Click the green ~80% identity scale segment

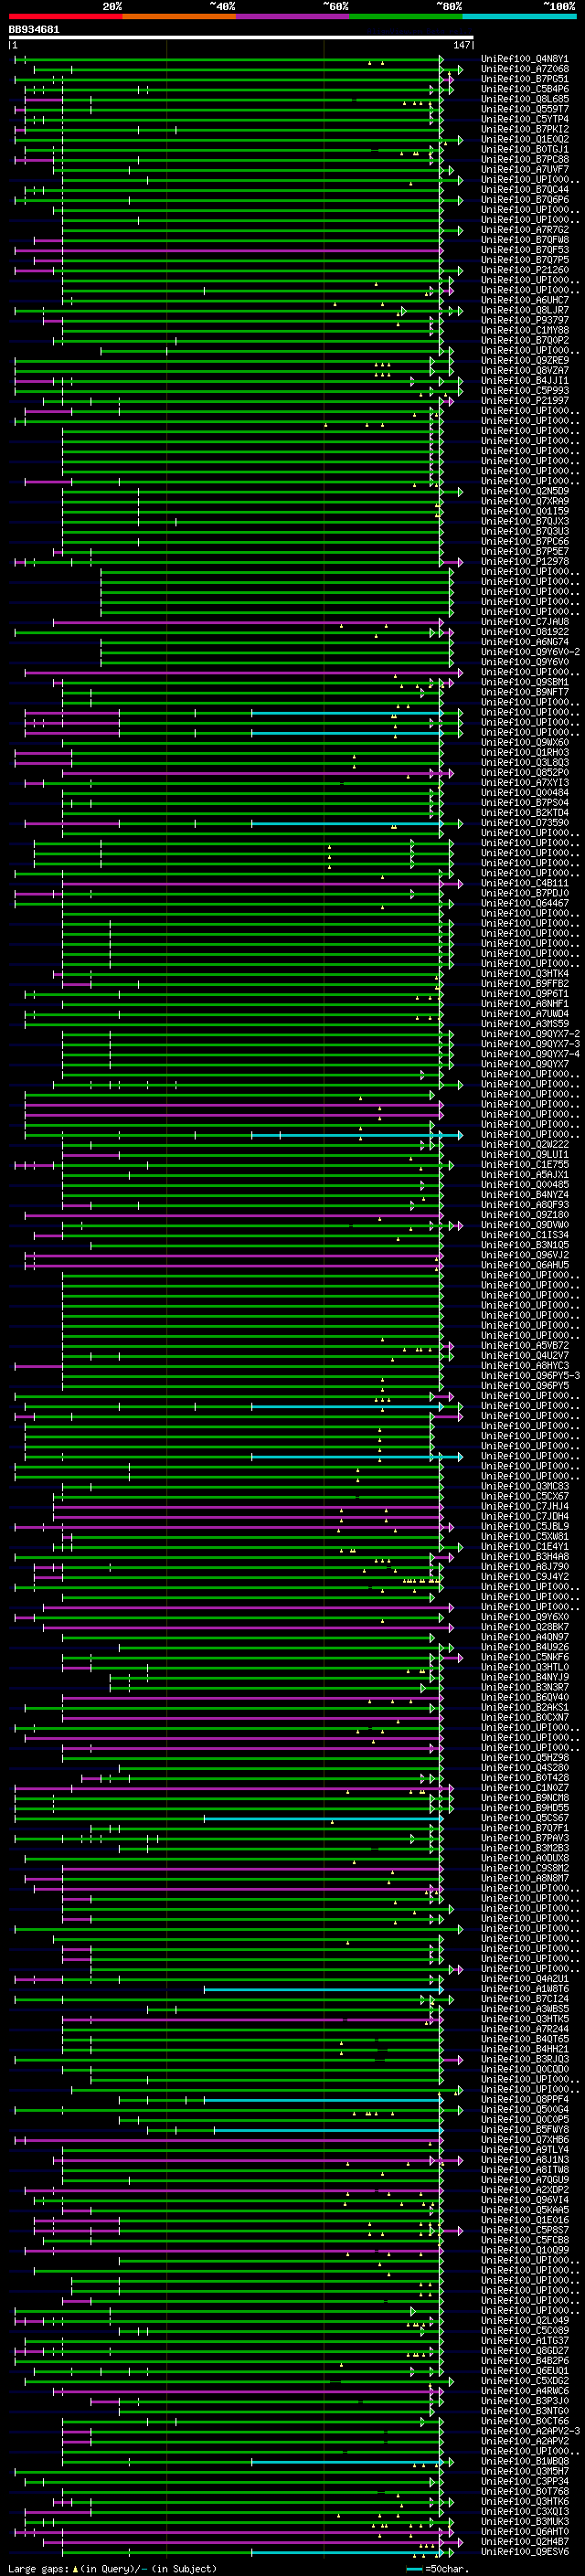point(406,16)
